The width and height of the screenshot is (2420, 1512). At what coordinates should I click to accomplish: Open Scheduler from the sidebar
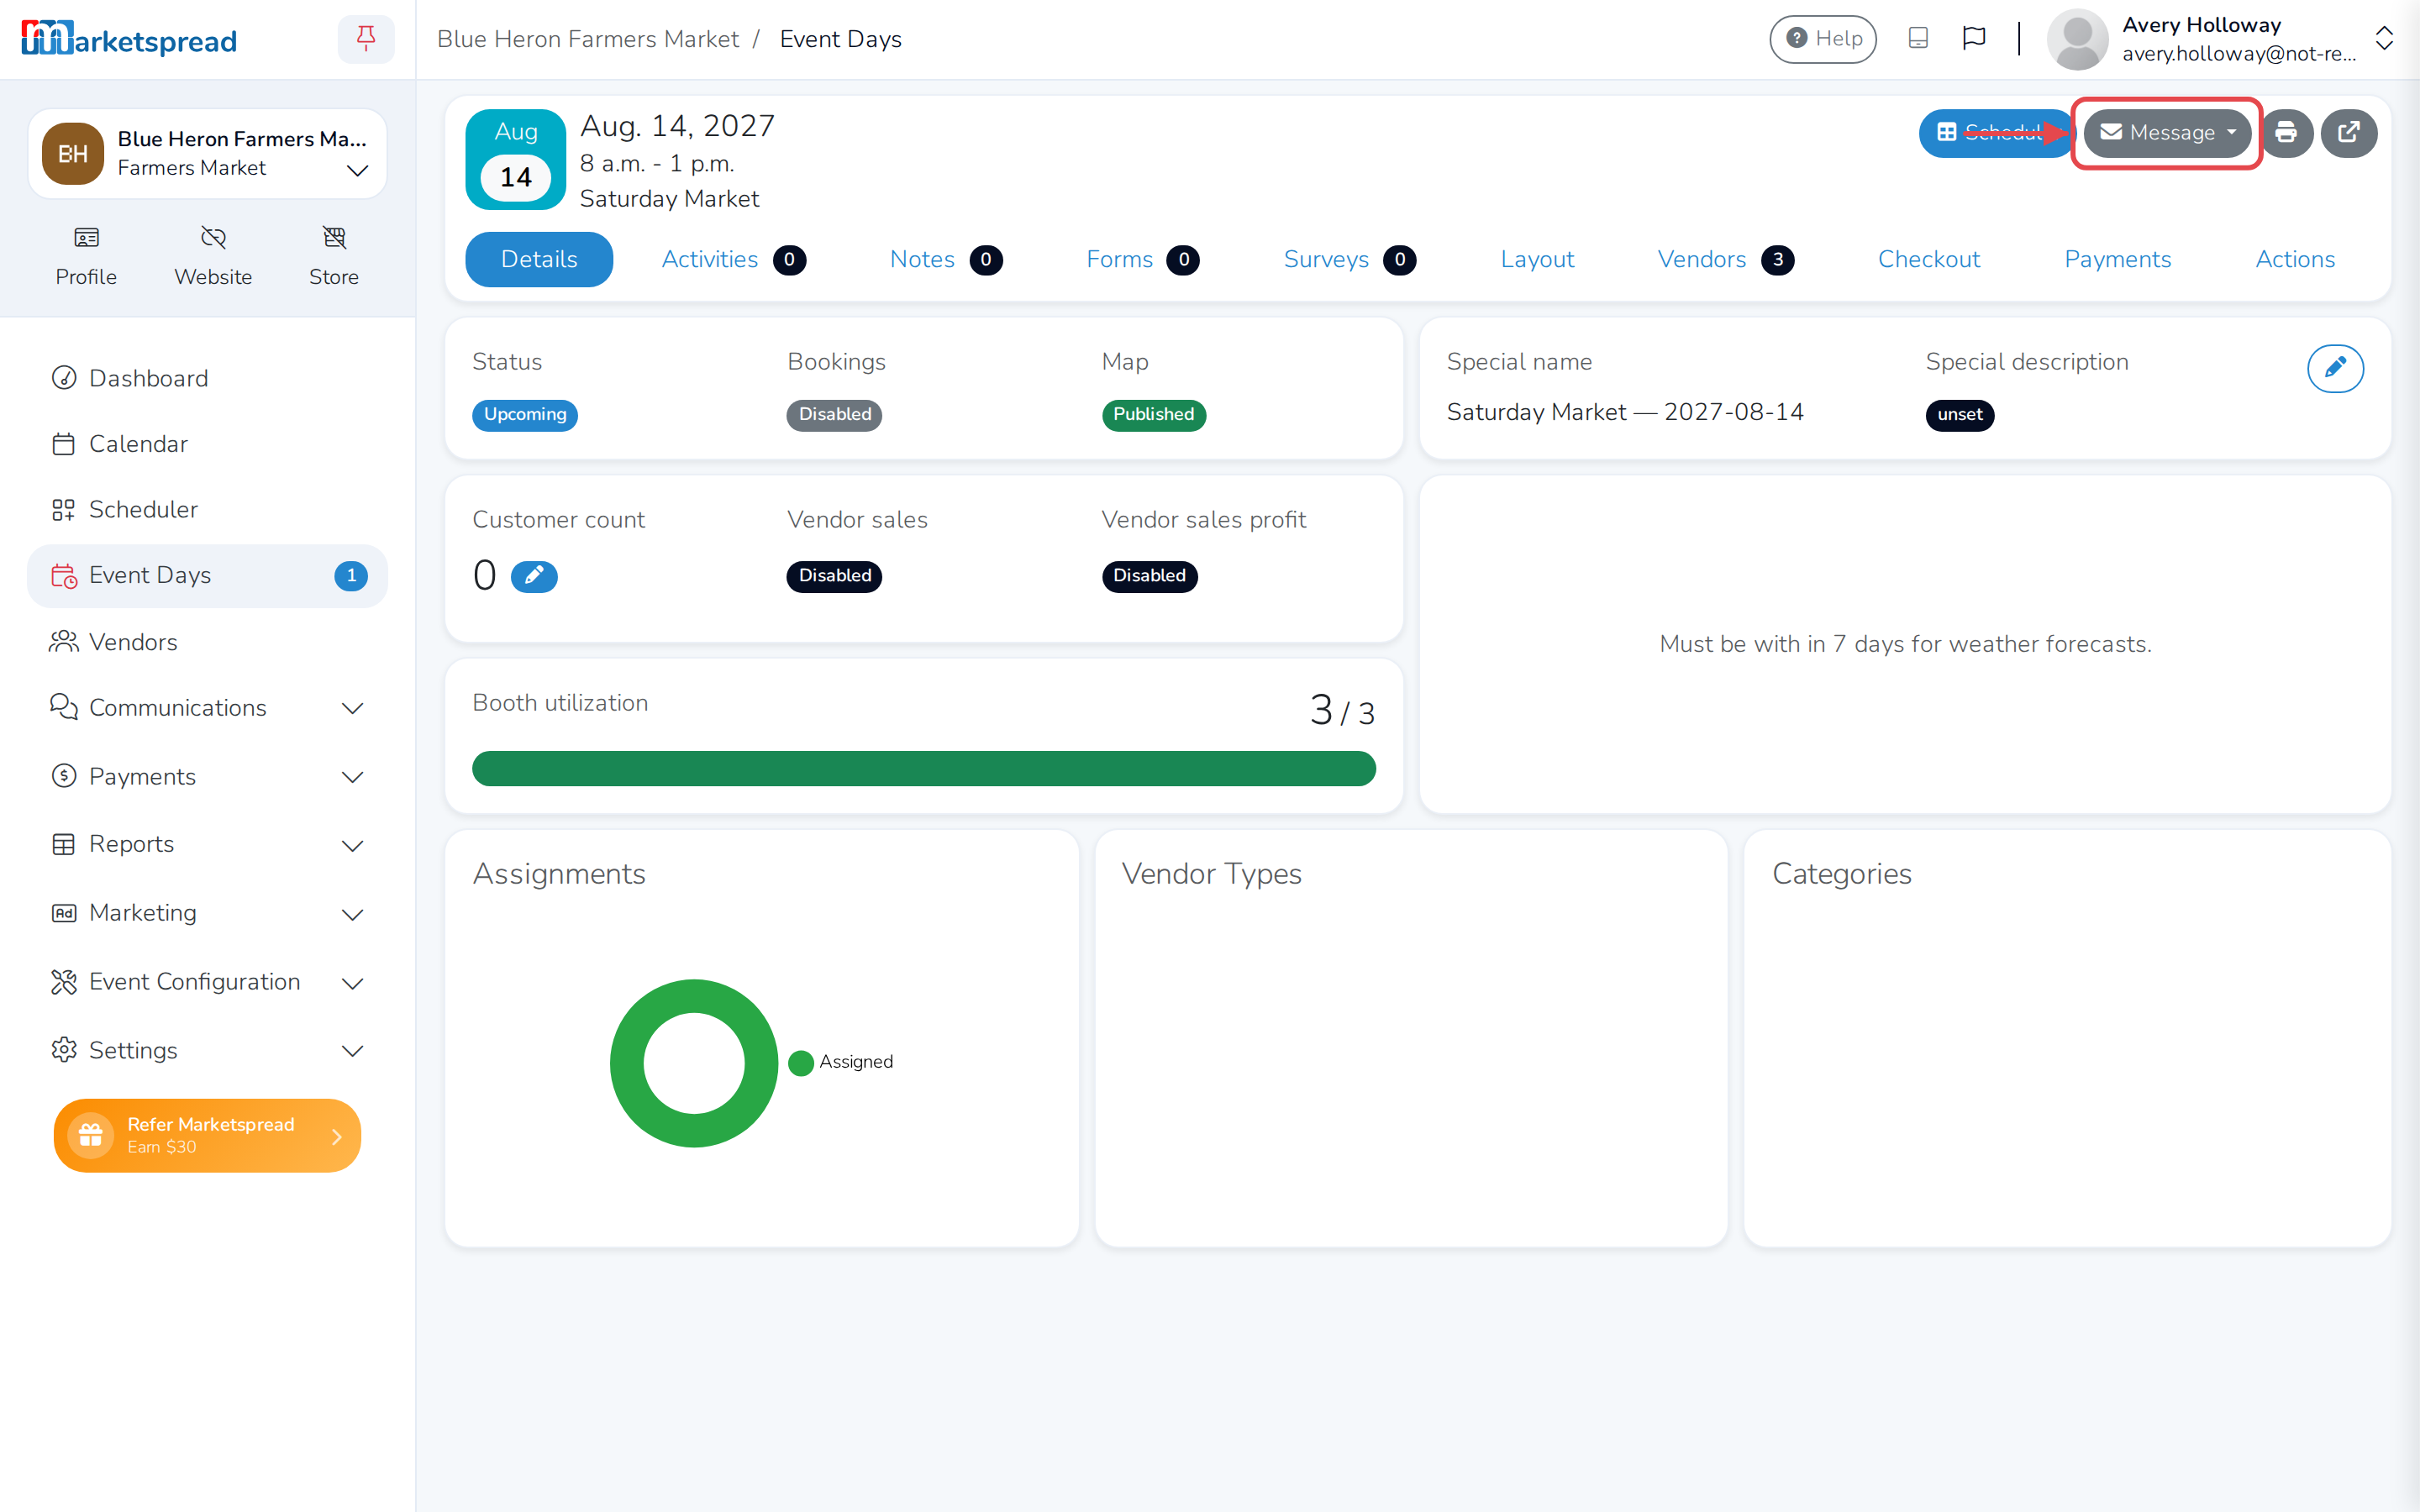point(207,509)
